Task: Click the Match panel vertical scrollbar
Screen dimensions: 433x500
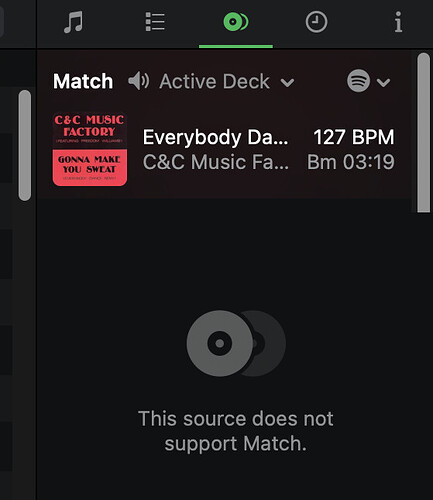Action: tap(424, 132)
